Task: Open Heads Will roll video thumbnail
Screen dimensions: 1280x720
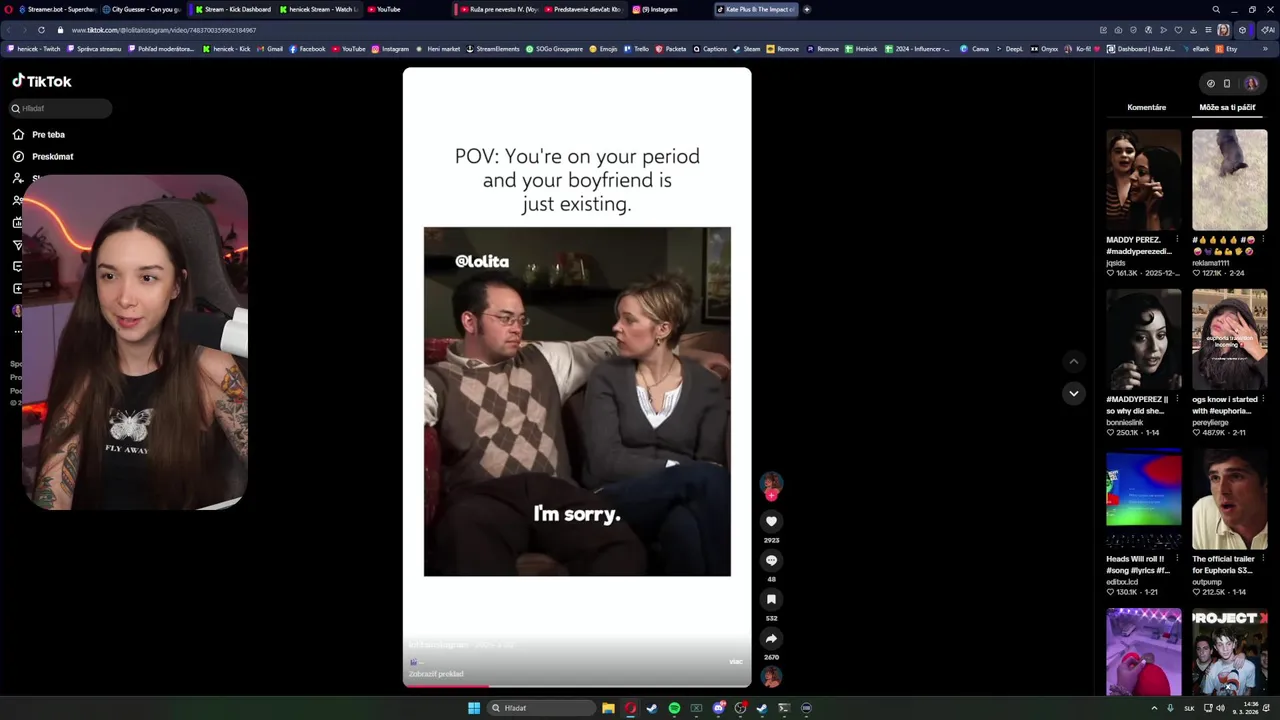Action: point(1144,499)
